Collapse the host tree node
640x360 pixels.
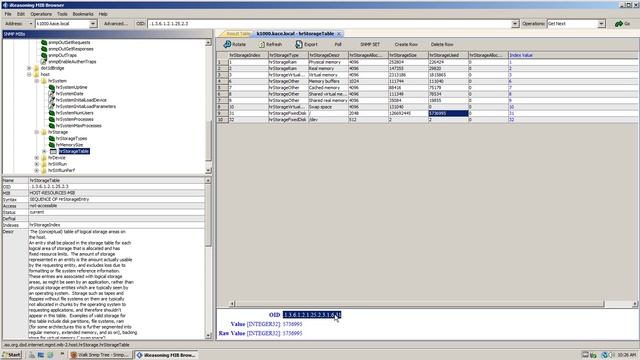pos(29,75)
